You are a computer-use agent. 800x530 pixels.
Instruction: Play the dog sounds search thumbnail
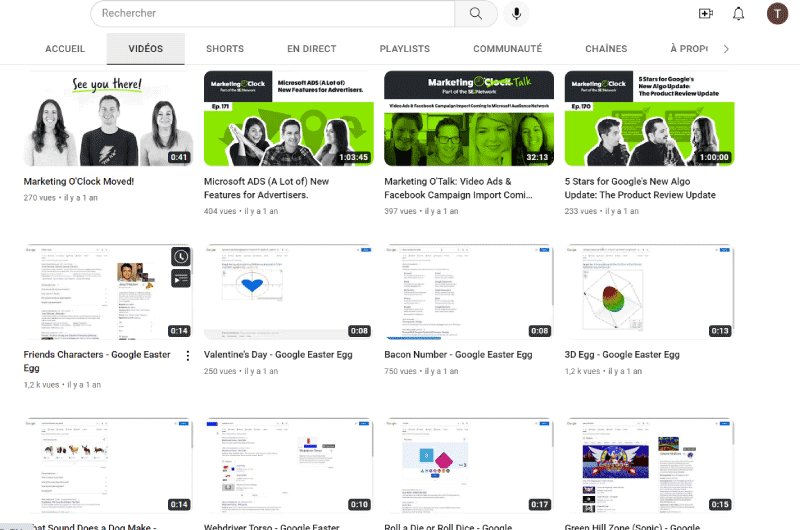click(x=108, y=465)
